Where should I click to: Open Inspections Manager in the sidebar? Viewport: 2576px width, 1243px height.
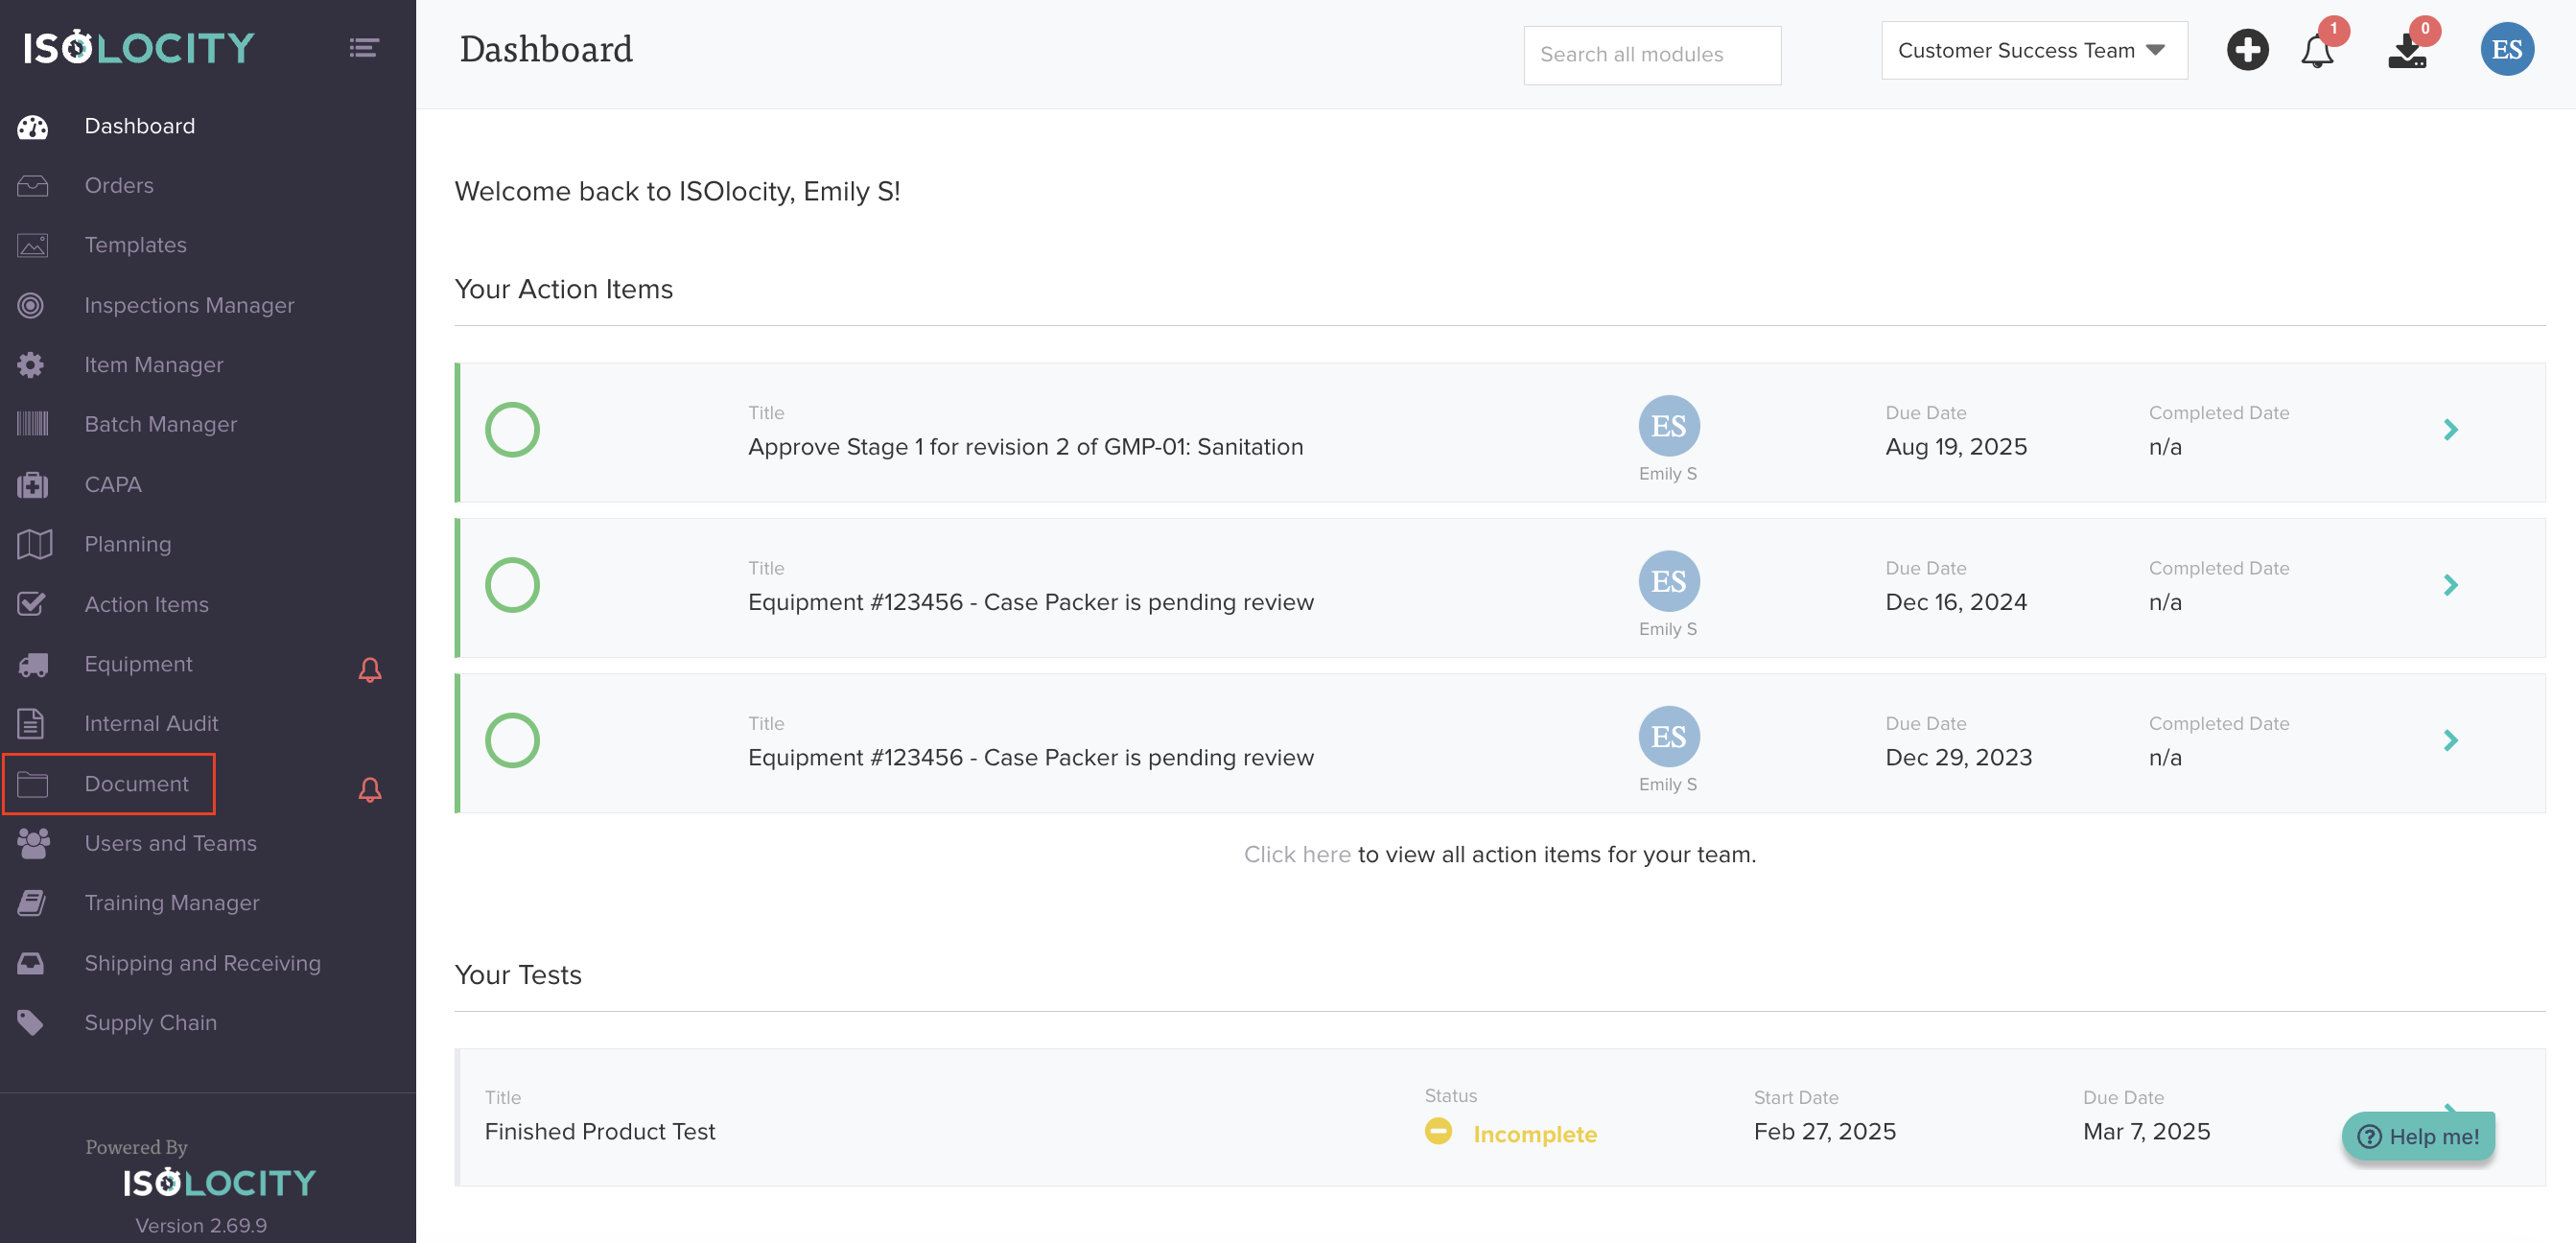click(x=189, y=305)
